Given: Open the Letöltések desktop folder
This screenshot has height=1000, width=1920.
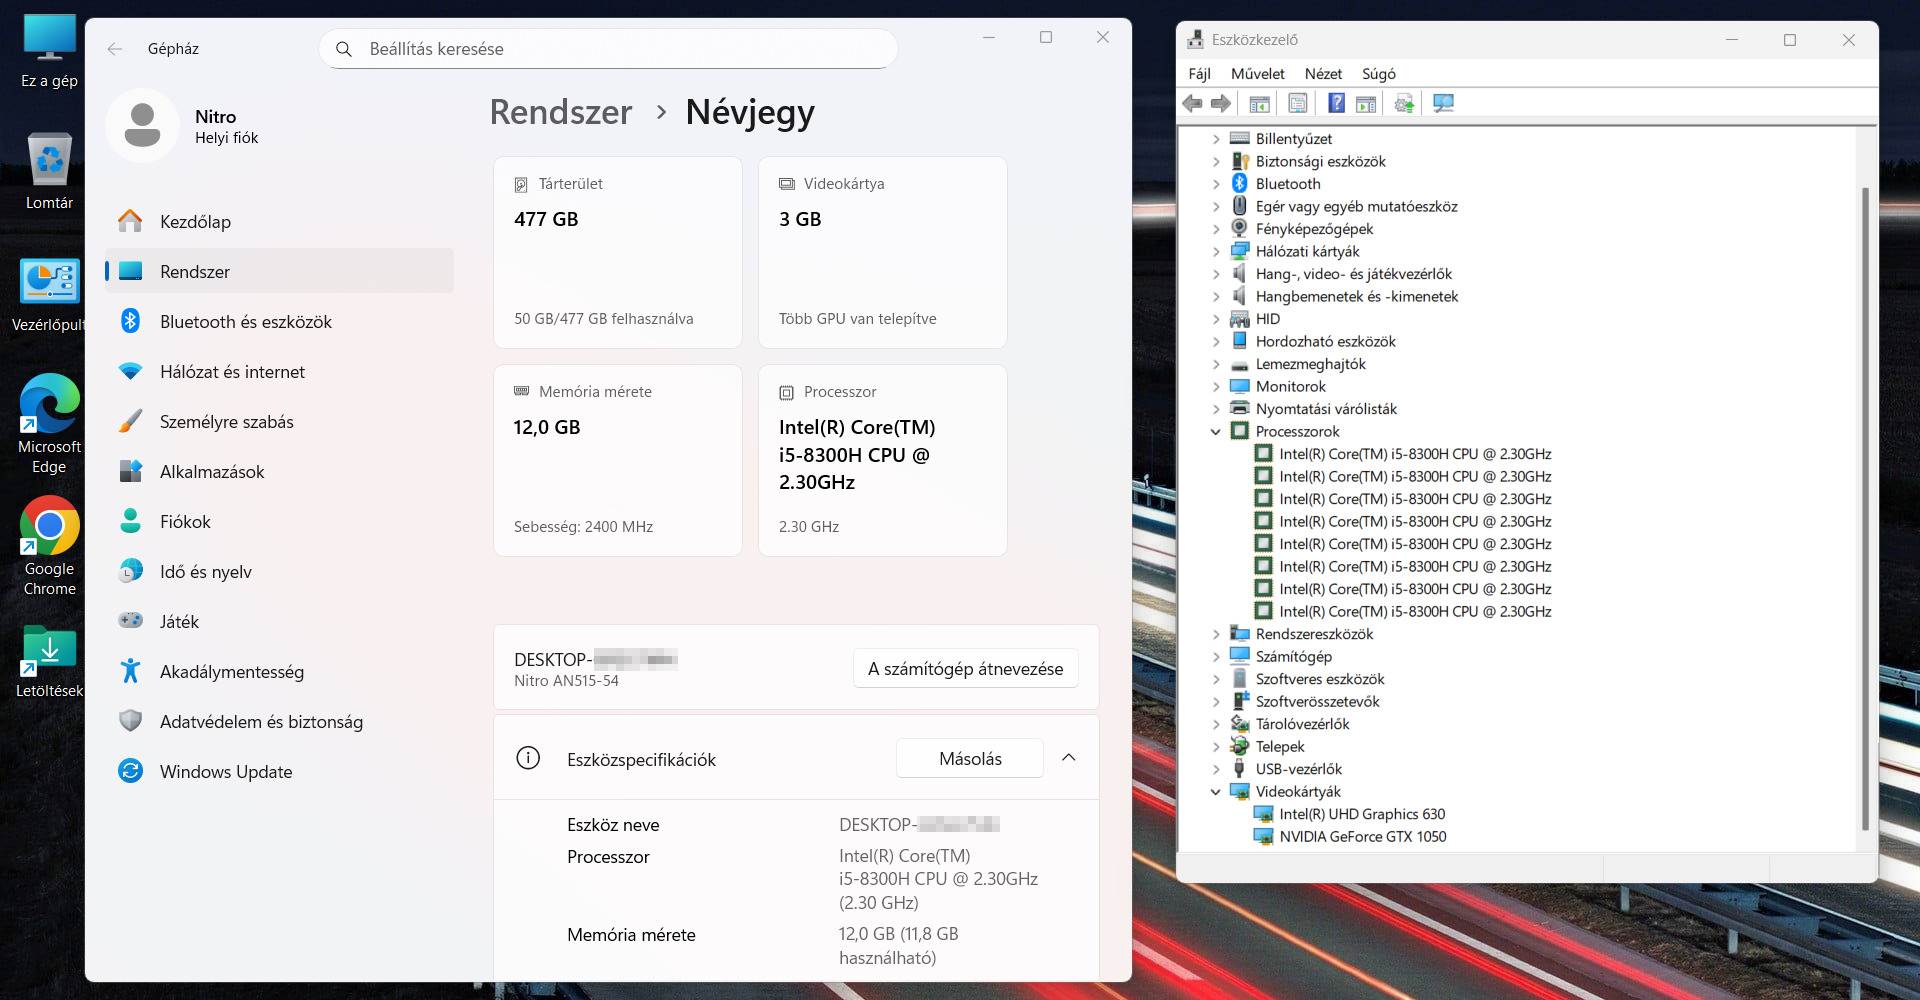Looking at the screenshot, I should tap(49, 661).
